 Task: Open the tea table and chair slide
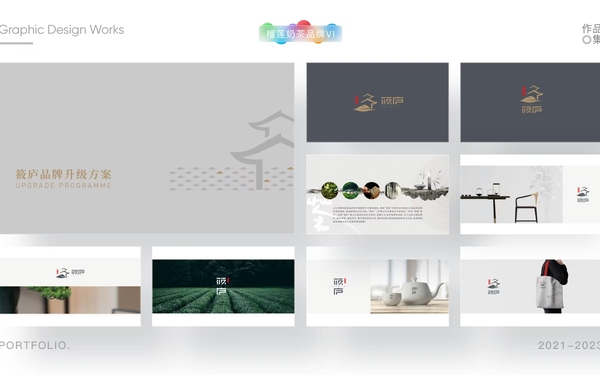point(530,194)
